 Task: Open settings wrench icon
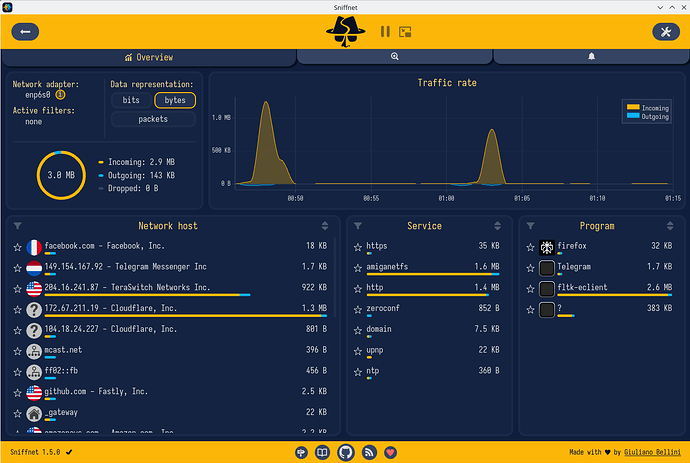coord(666,32)
